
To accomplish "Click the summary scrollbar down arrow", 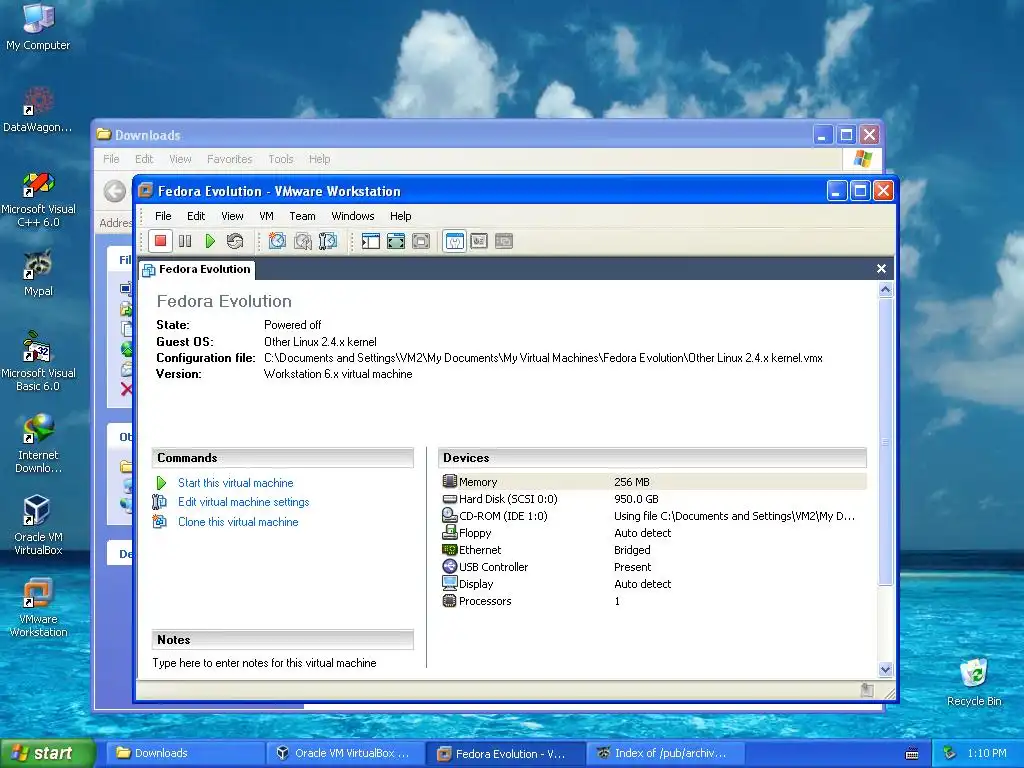I will (886, 669).
